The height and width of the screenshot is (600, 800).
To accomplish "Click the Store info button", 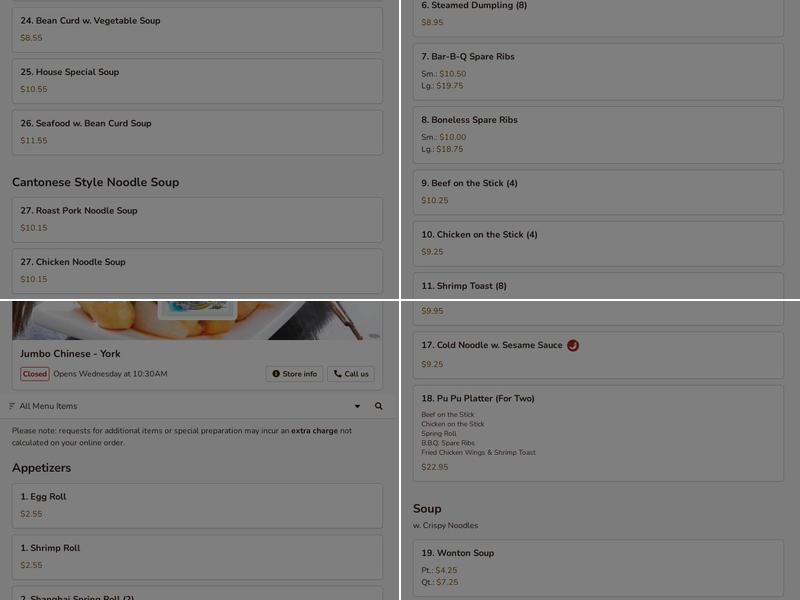I will pyautogui.click(x=294, y=374).
